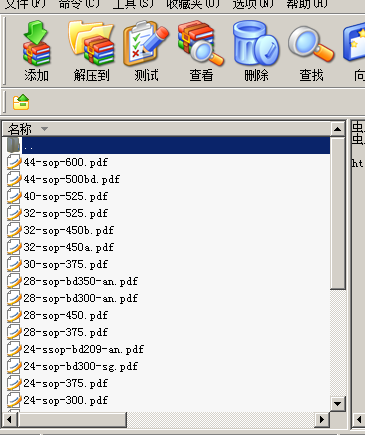The image size is (365, 435).
Task: Click the file list scroll-up arrow
Action: (x=337, y=129)
